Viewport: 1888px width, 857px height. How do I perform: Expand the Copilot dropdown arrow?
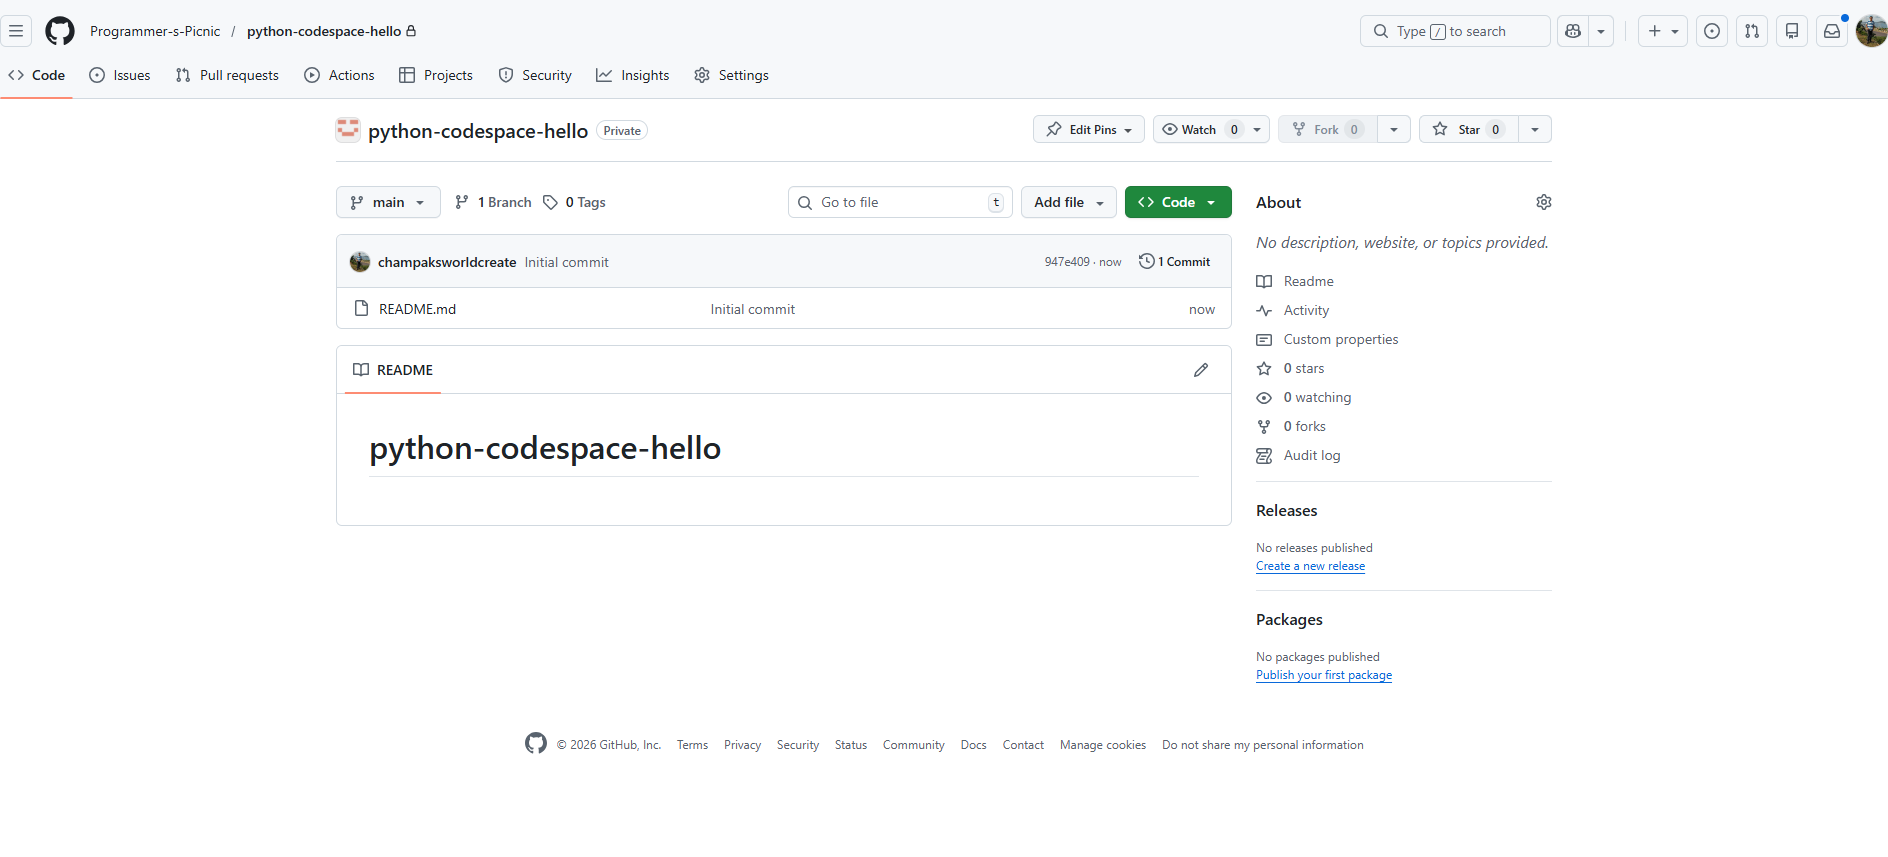1601,31
